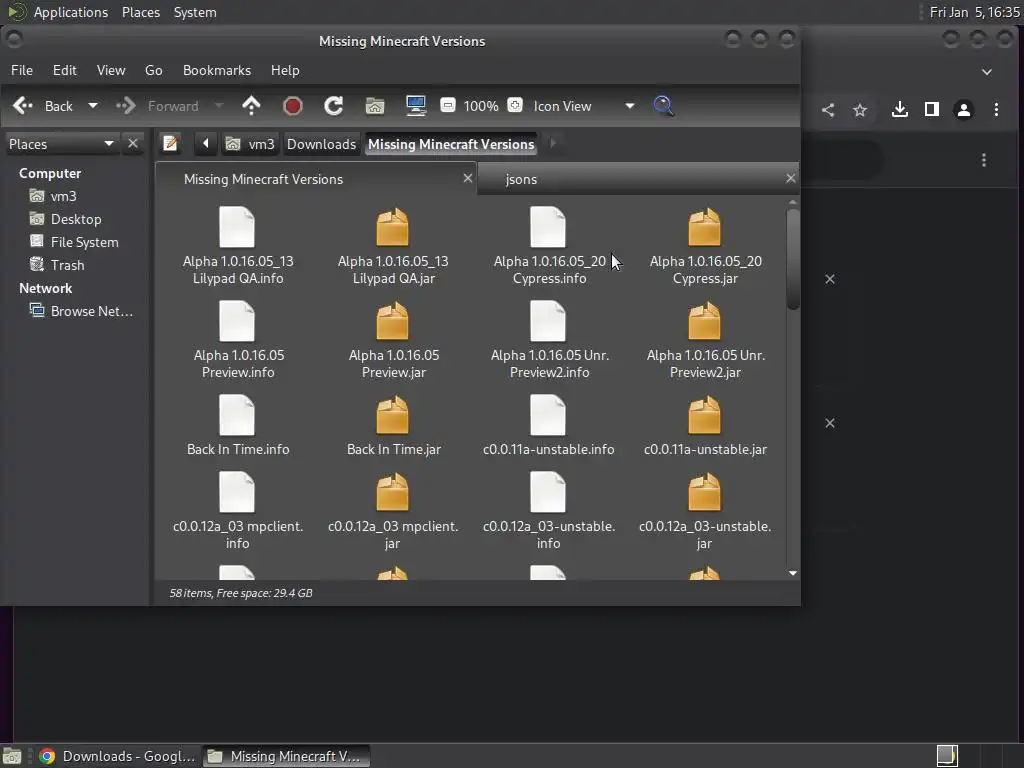This screenshot has height=768, width=1024.
Task: Open Trash in Places sidebar
Action: [57, 264]
